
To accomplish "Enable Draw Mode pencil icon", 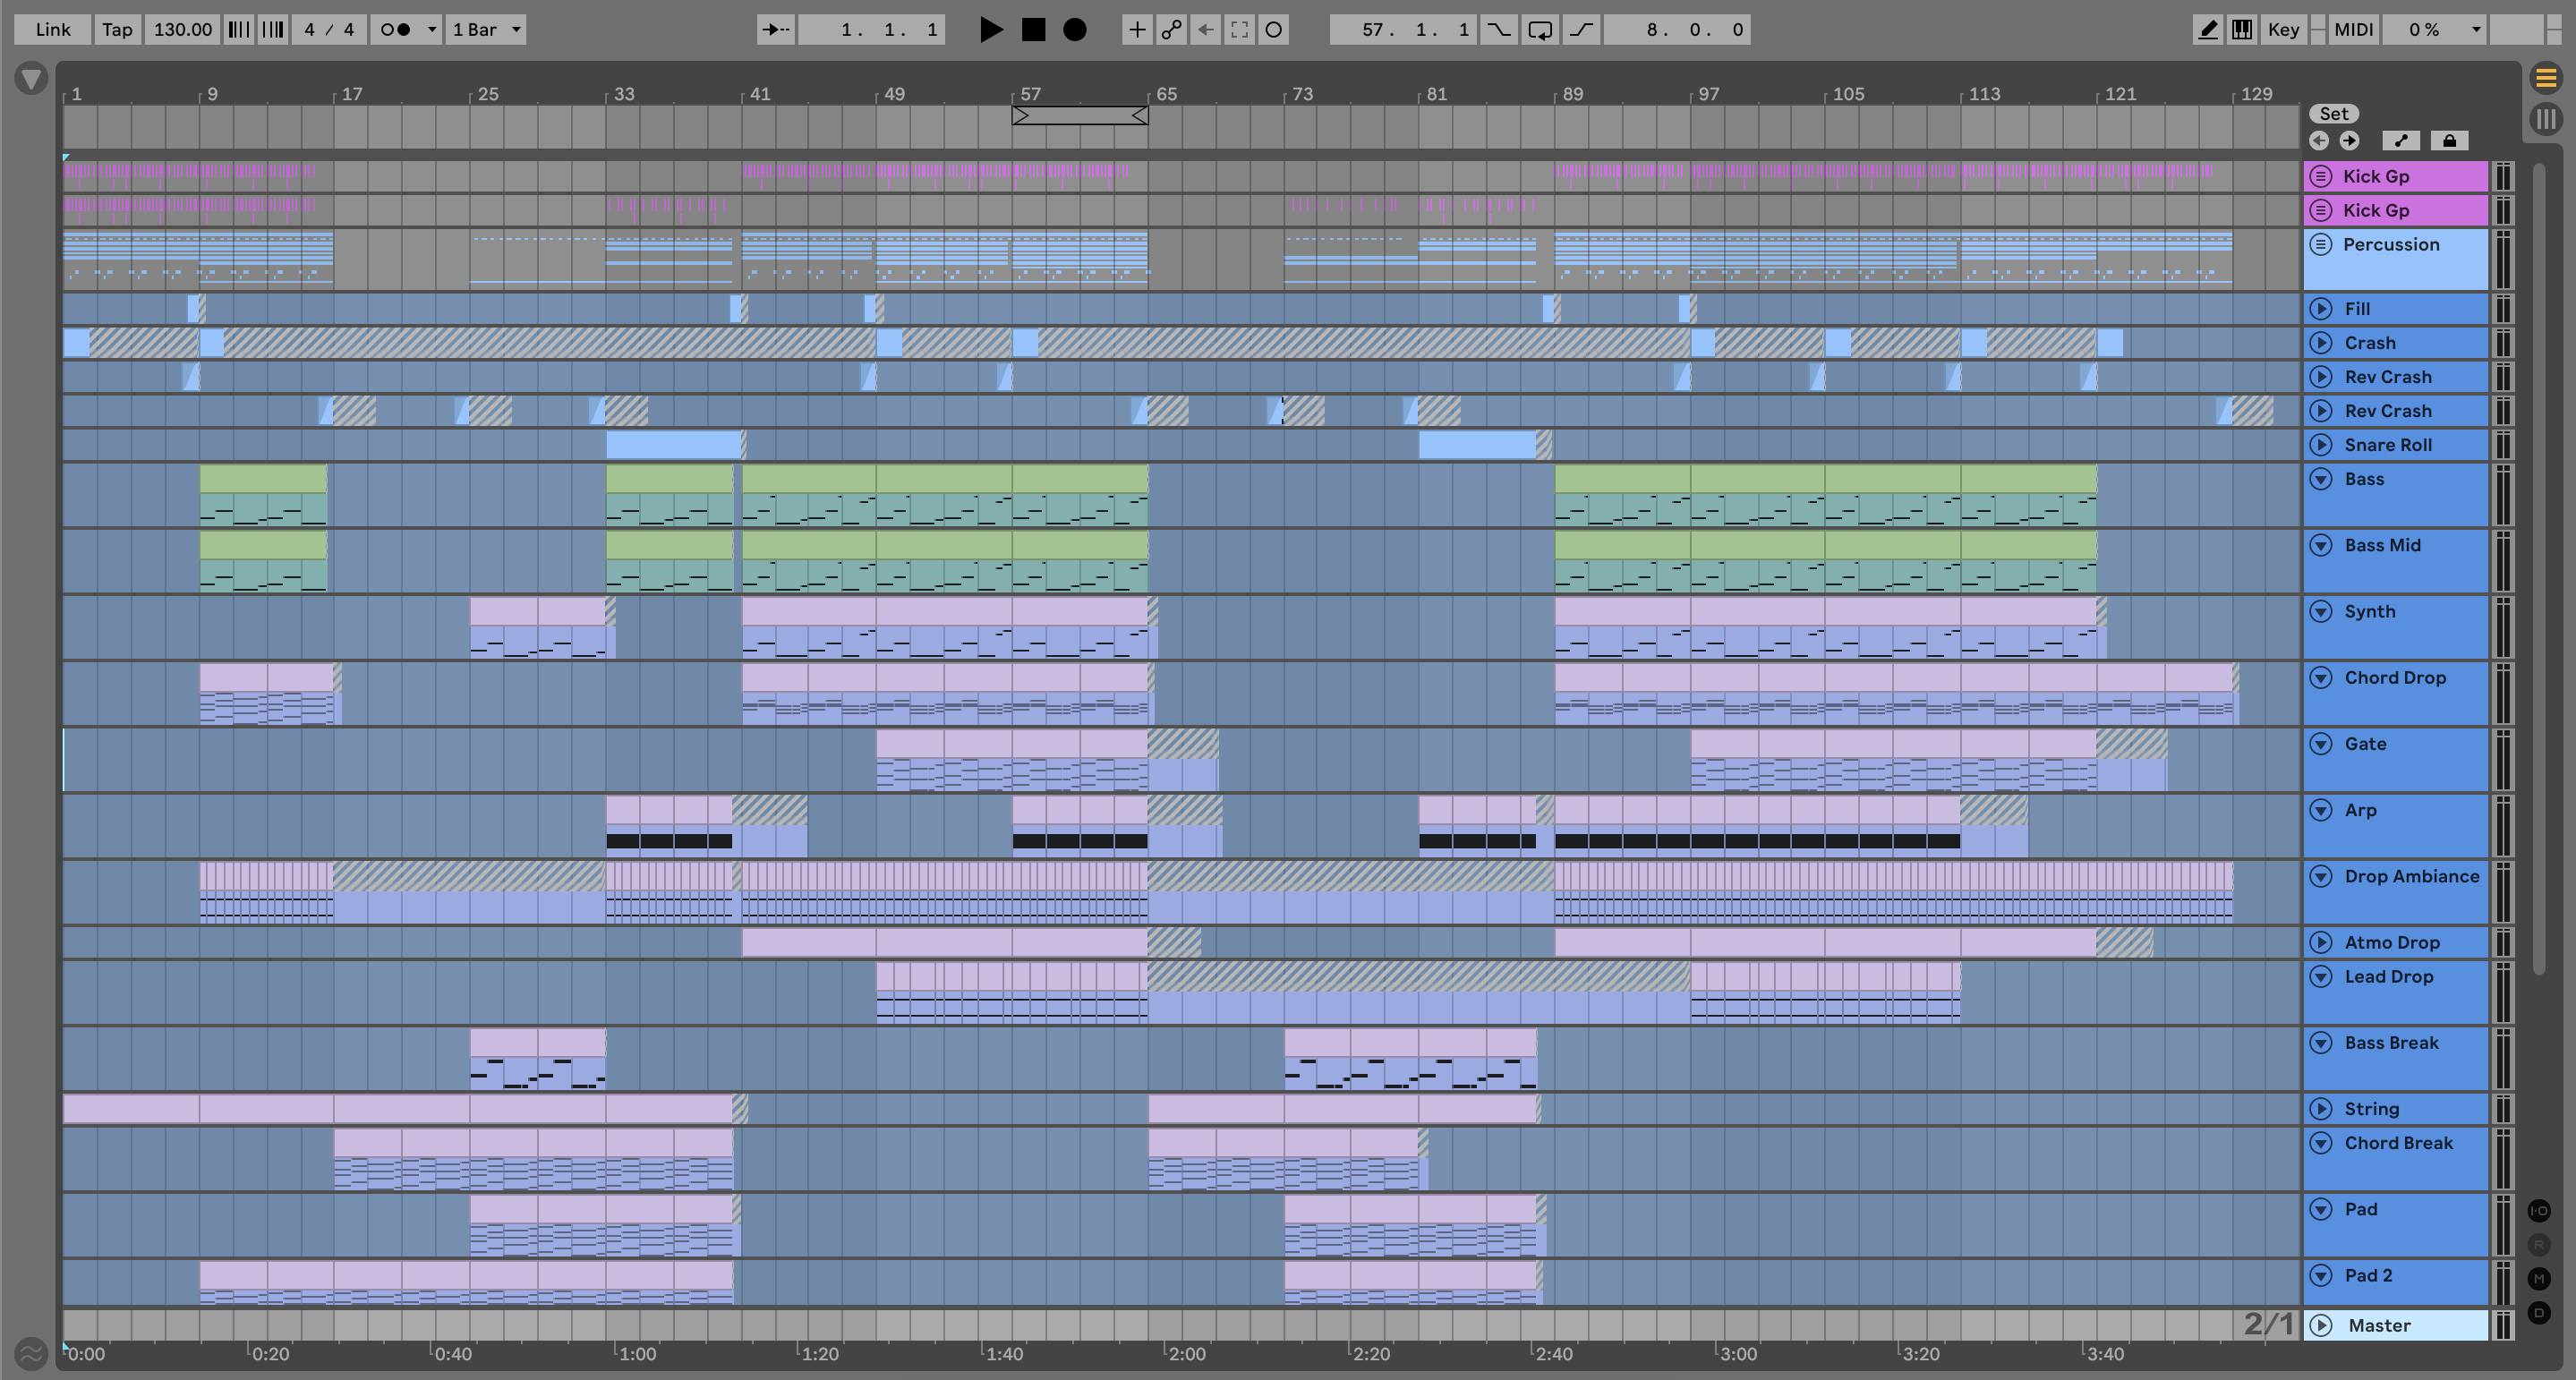I will pyautogui.click(x=2207, y=30).
